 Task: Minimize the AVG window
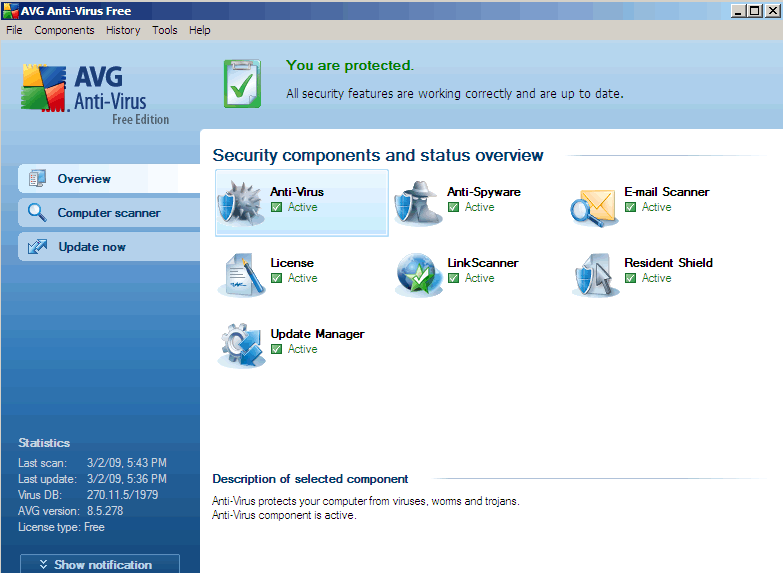point(739,10)
